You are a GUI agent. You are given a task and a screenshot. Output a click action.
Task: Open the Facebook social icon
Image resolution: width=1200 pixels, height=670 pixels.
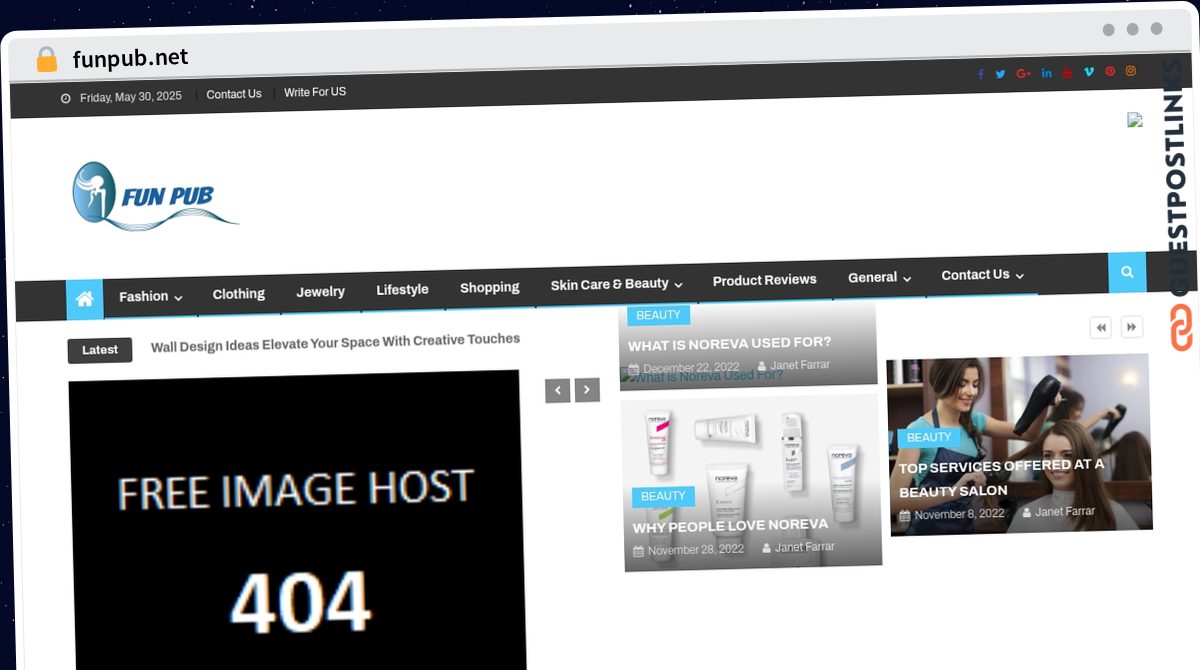pyautogui.click(x=980, y=72)
